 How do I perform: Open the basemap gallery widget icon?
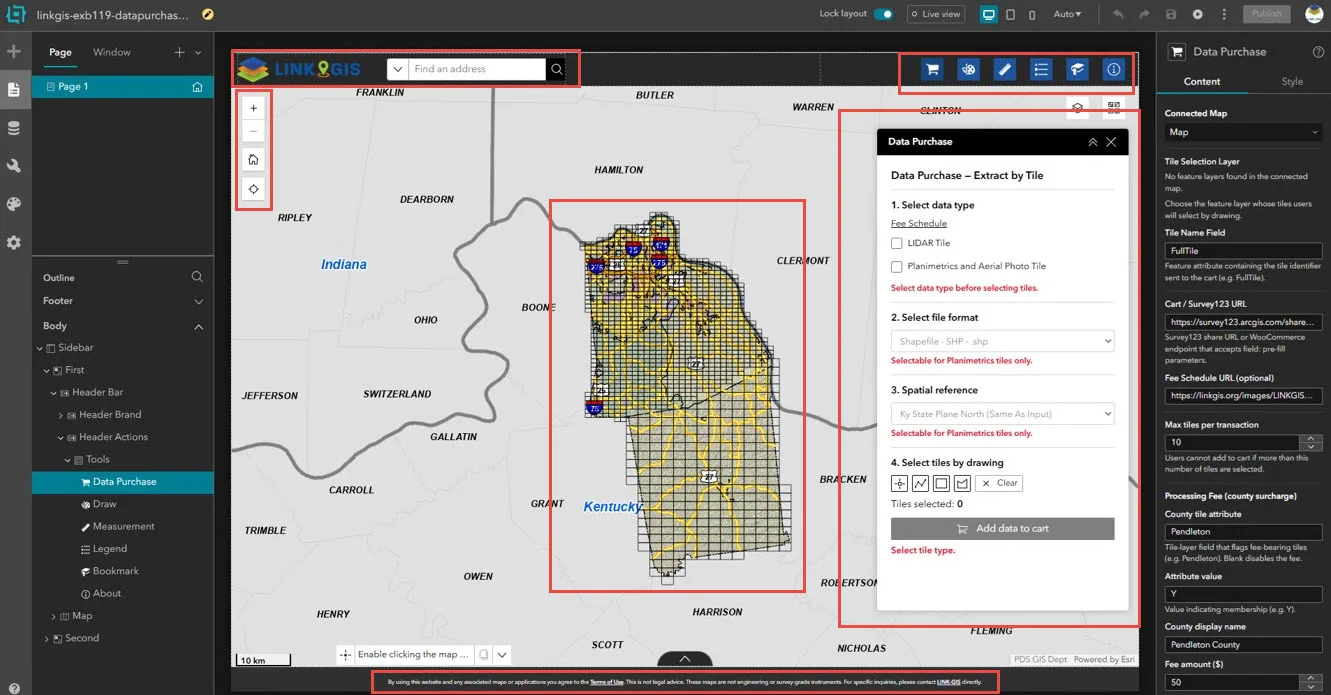click(x=1113, y=107)
